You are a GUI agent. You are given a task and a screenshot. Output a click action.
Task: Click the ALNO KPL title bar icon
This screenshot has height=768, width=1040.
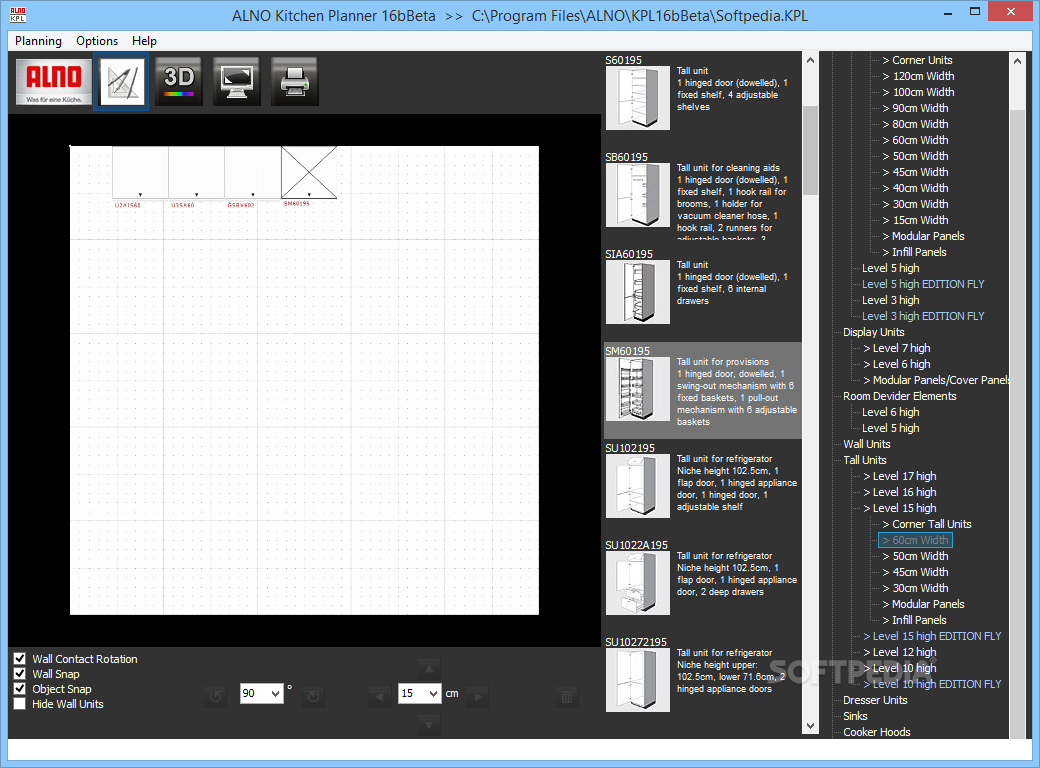click(x=18, y=15)
